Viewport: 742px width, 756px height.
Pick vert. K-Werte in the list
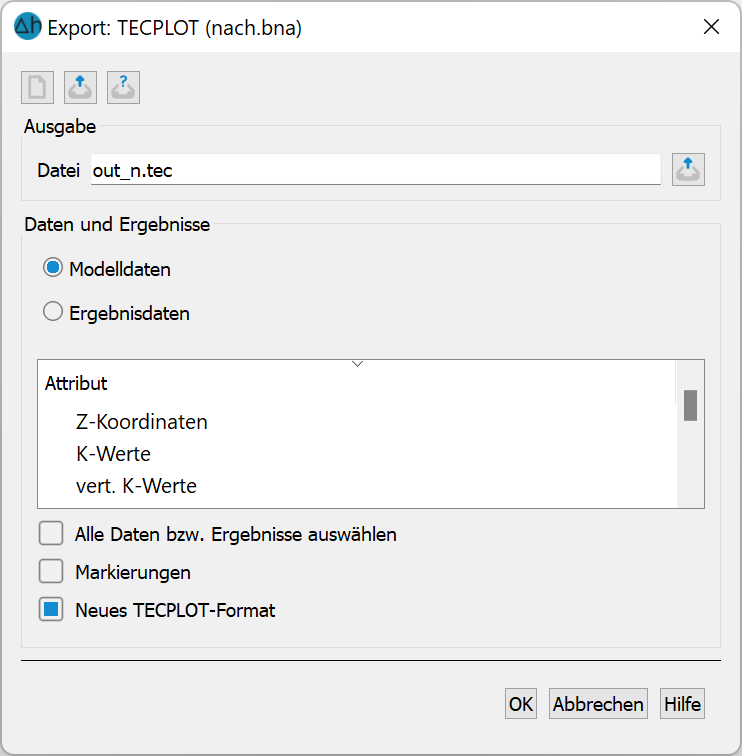coord(136,487)
